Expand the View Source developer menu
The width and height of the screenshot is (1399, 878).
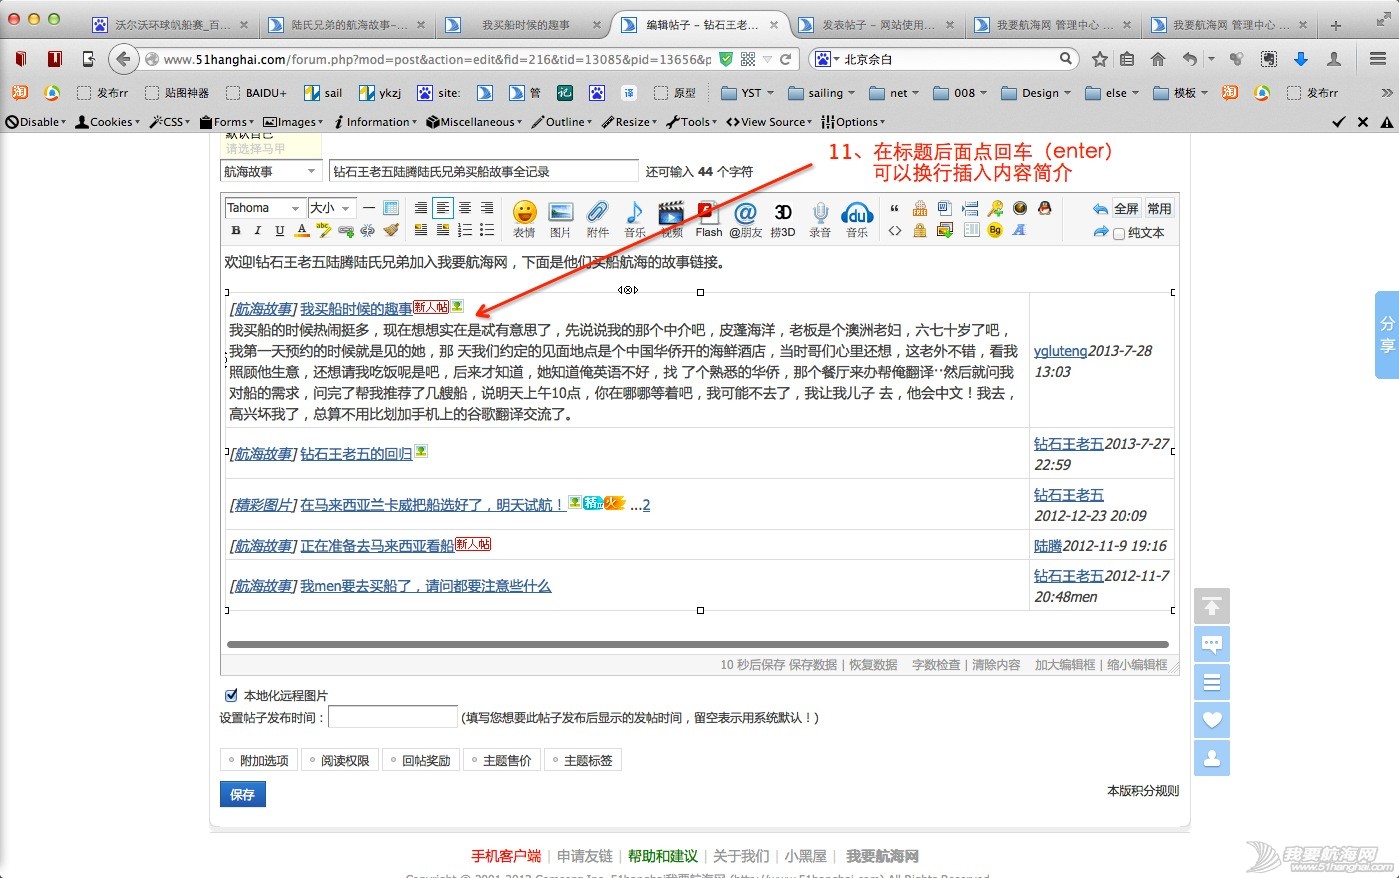pyautogui.click(x=769, y=122)
